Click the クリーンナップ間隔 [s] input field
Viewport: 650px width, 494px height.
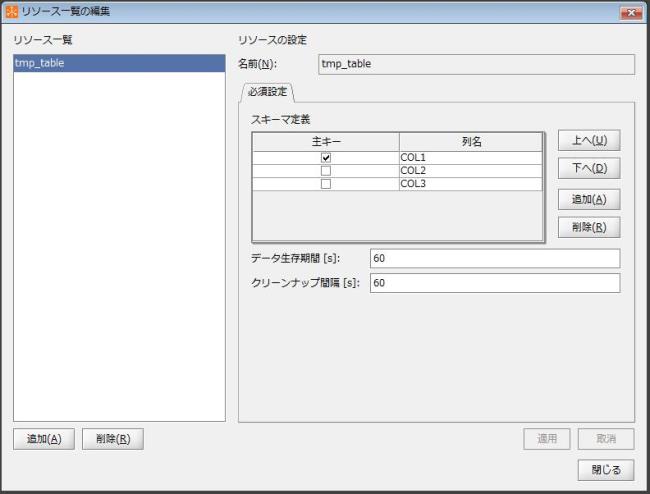click(494, 283)
